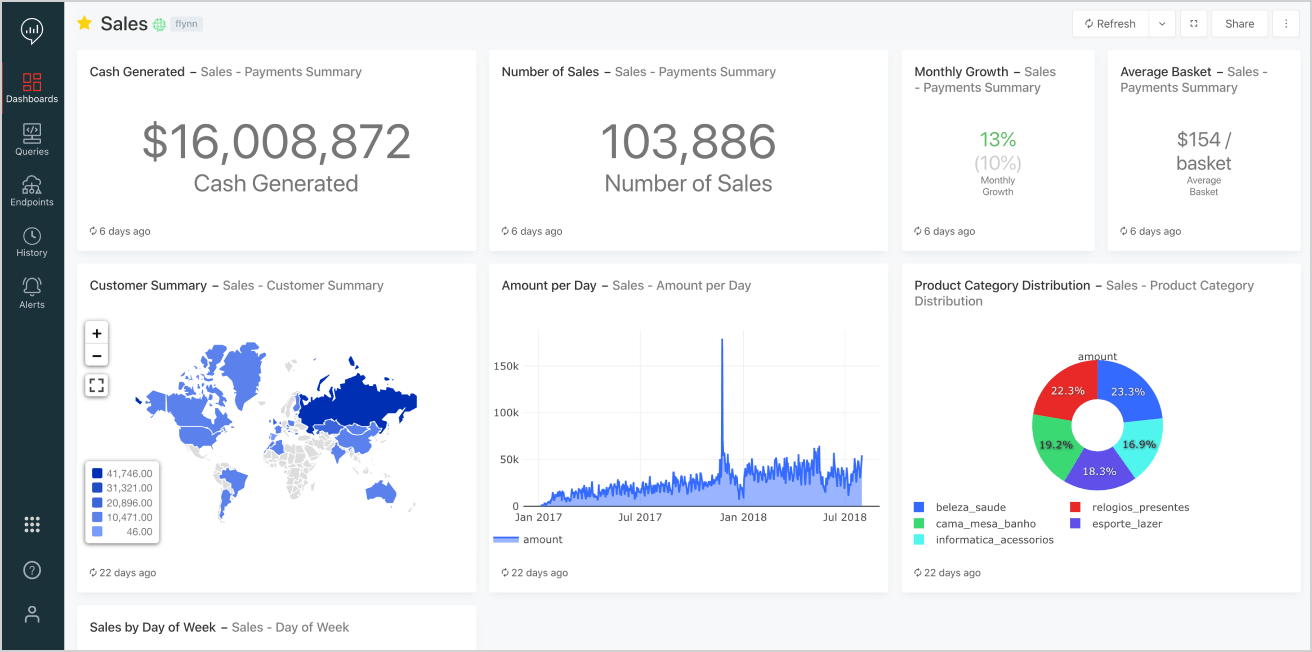Screen dimensions: 1312x652
Task: Open the Endpoints section in sidebar
Action: pos(32,190)
